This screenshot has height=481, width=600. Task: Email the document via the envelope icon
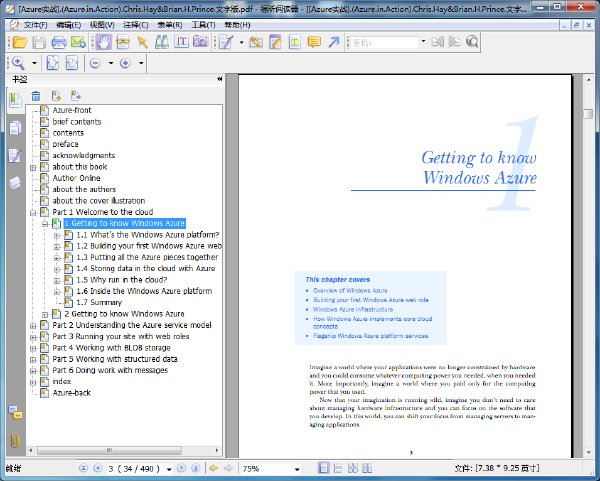78,42
